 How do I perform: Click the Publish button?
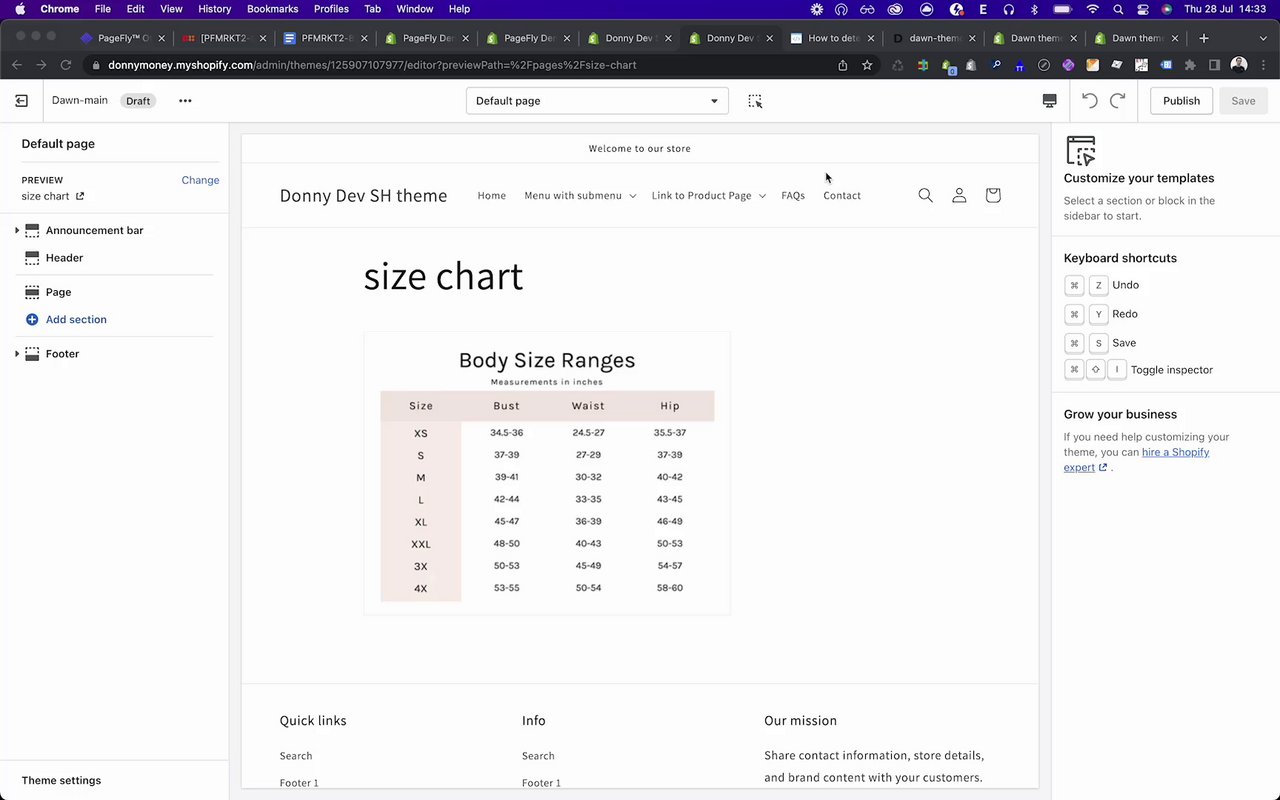click(1181, 101)
